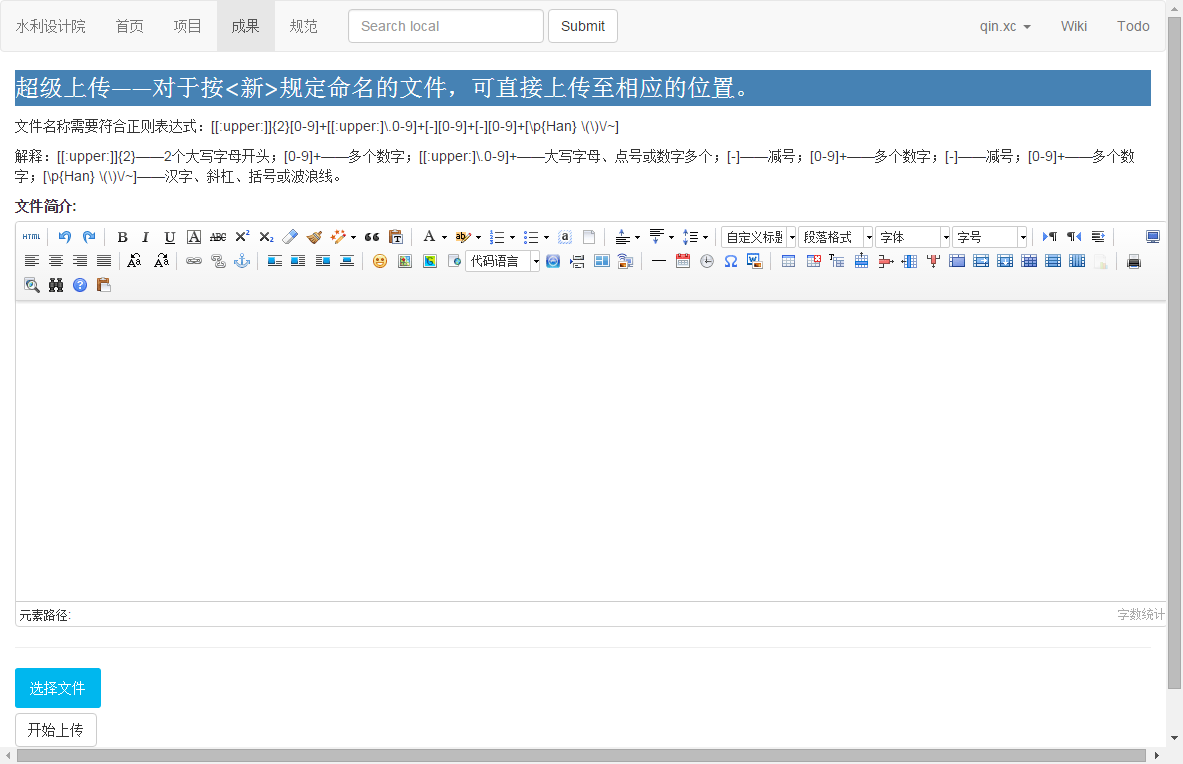Click paste as plain text icon
This screenshot has height=764, width=1183.
[396, 237]
